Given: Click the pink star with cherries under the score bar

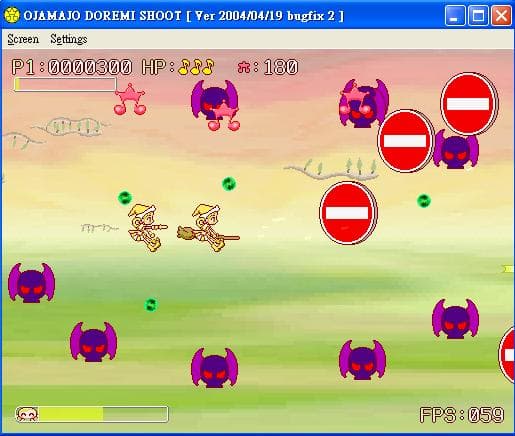Looking at the screenshot, I should click(x=130, y=99).
